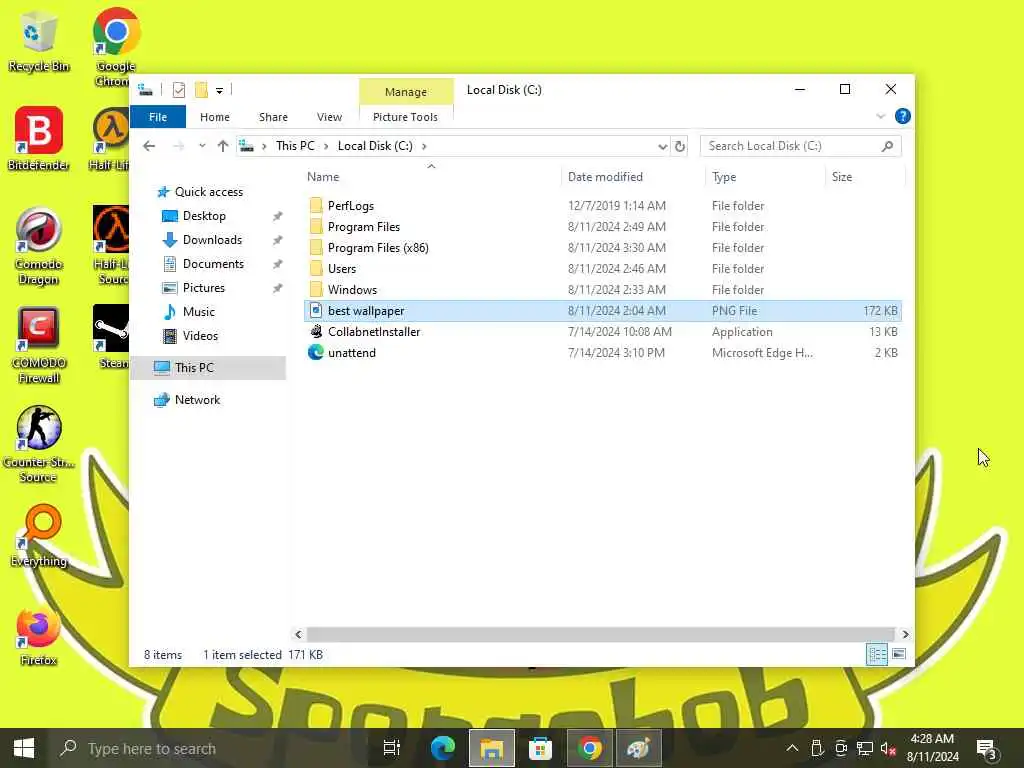Open Music in navigation pane
Screen dimensions: 1024x768
point(199,312)
